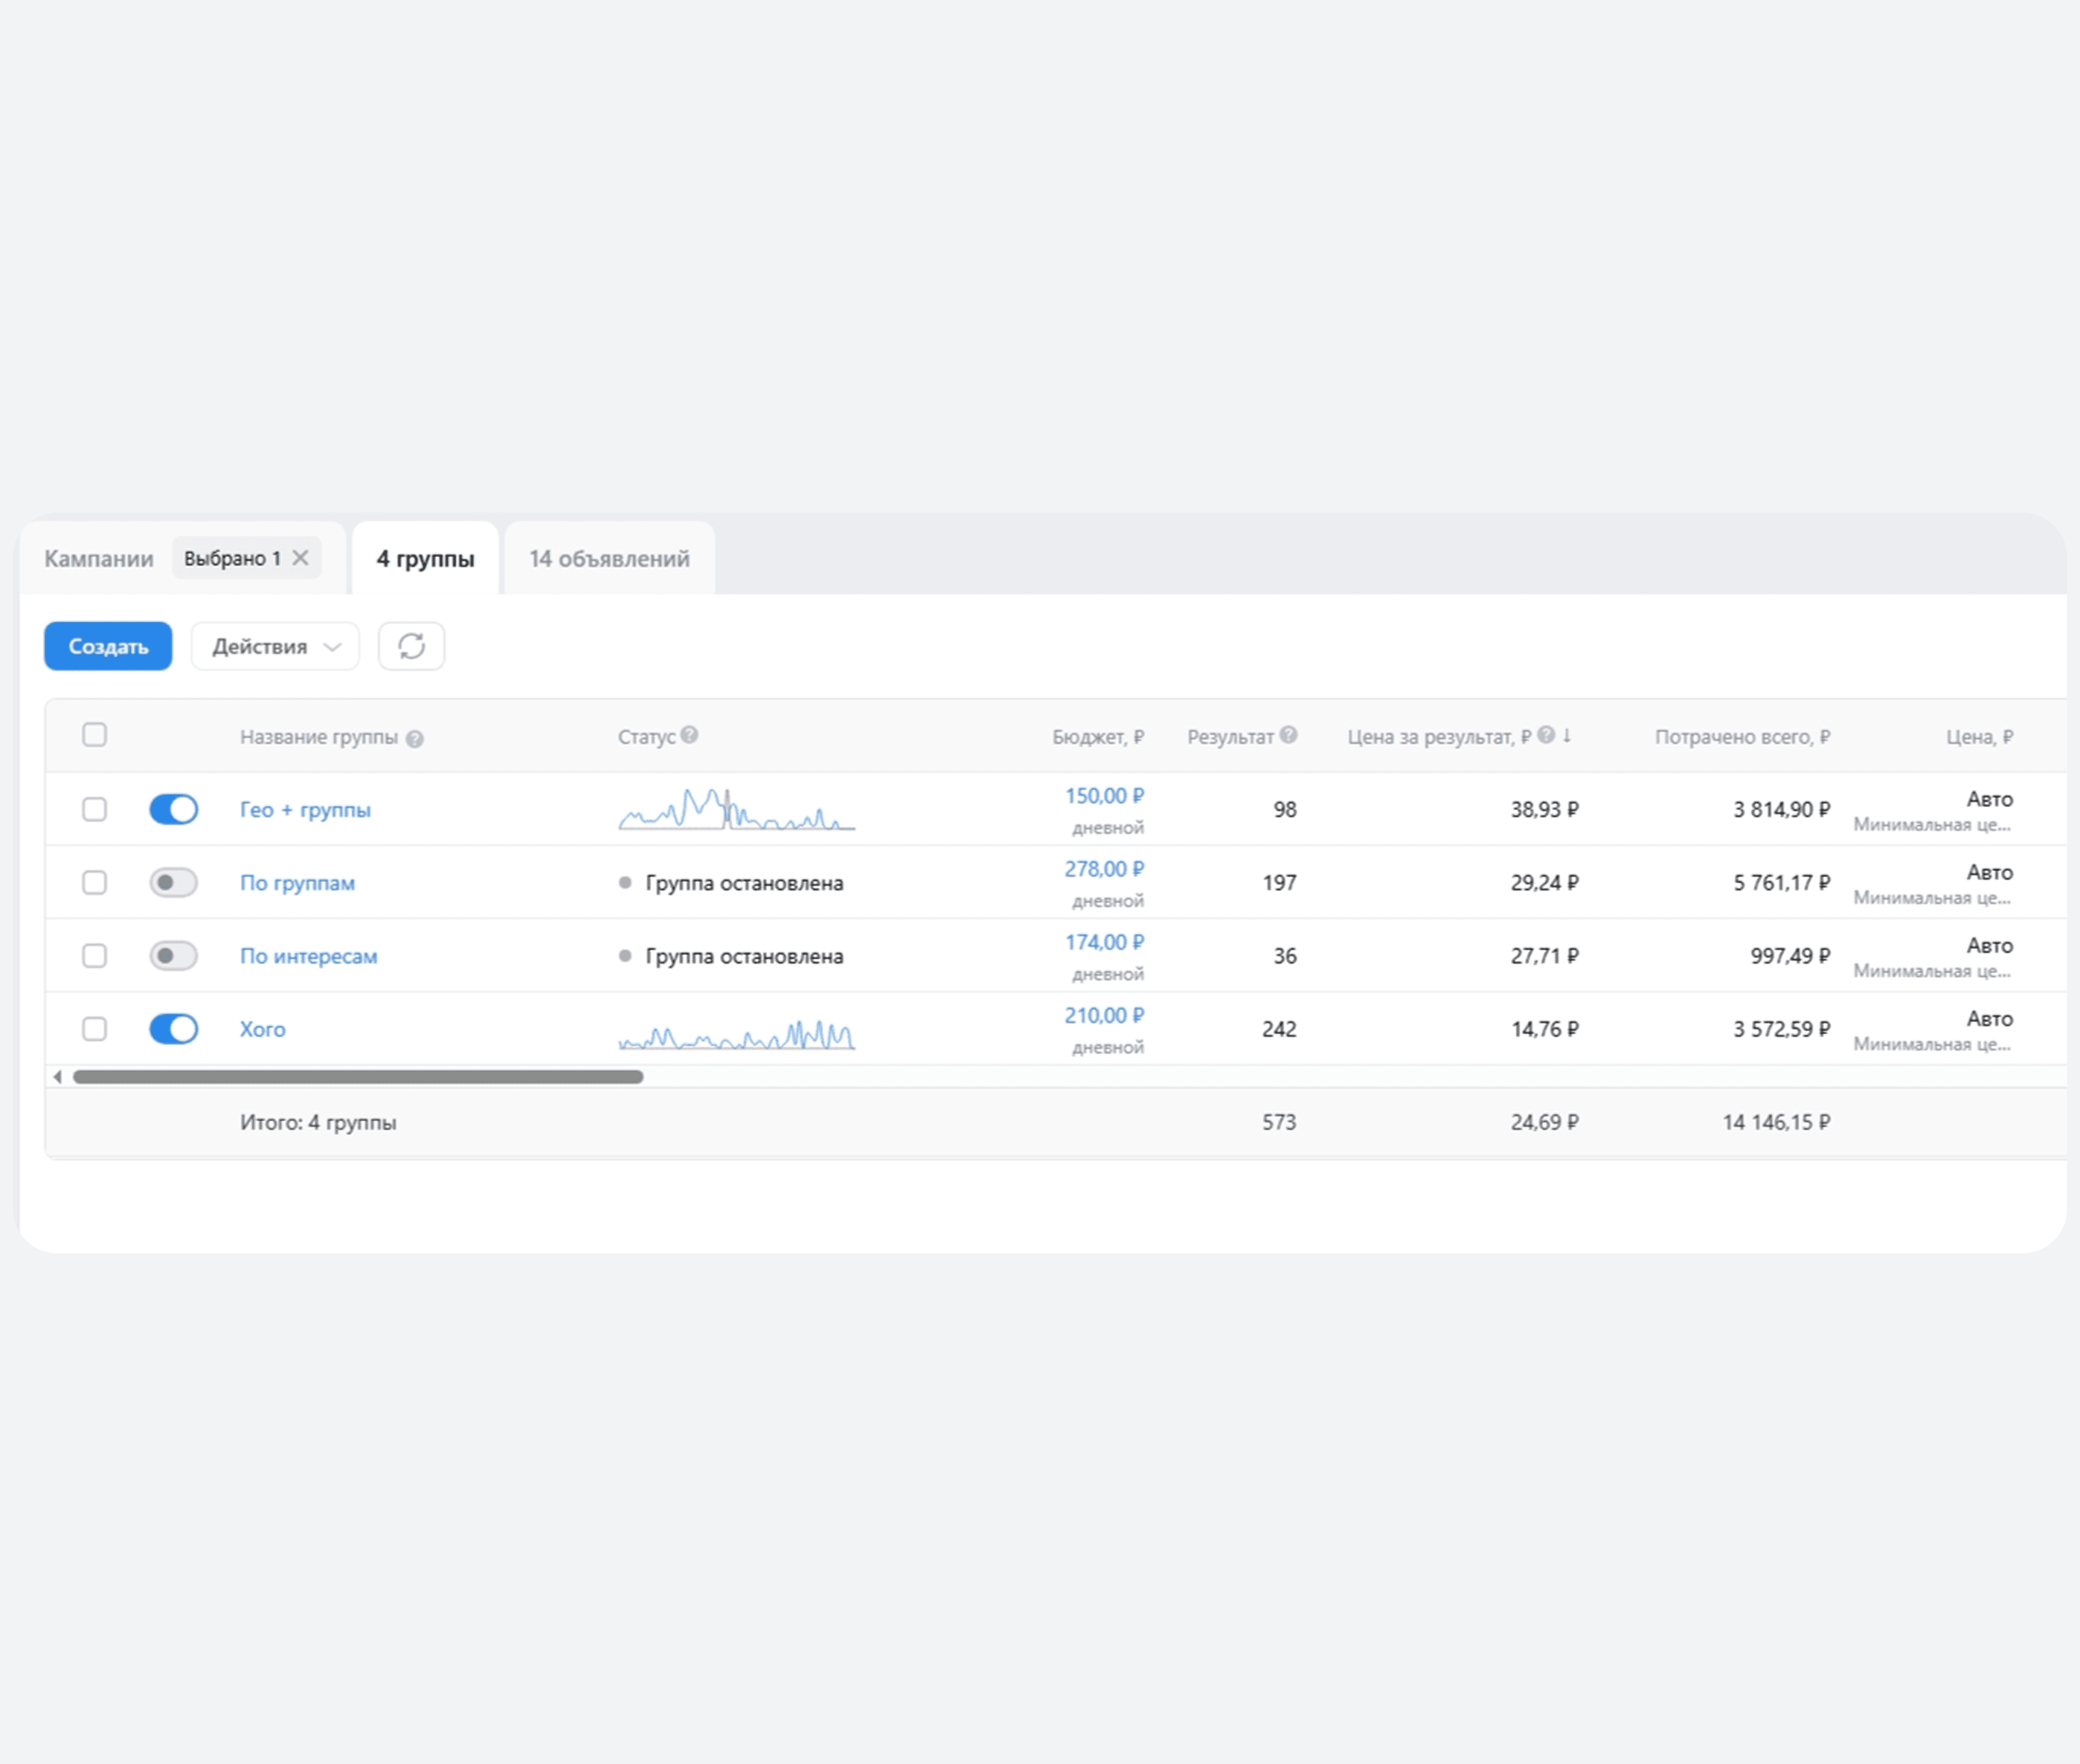2080x1764 pixels.
Task: Click the 278,00 ₽ budget value
Action: pyautogui.click(x=1103, y=869)
